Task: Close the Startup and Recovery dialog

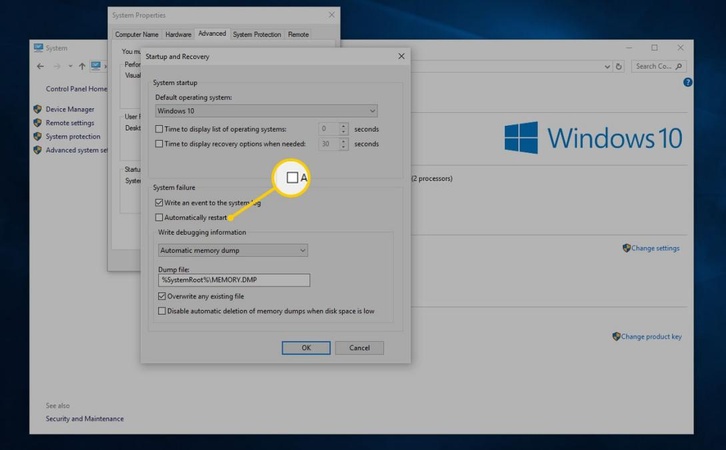Action: click(401, 56)
